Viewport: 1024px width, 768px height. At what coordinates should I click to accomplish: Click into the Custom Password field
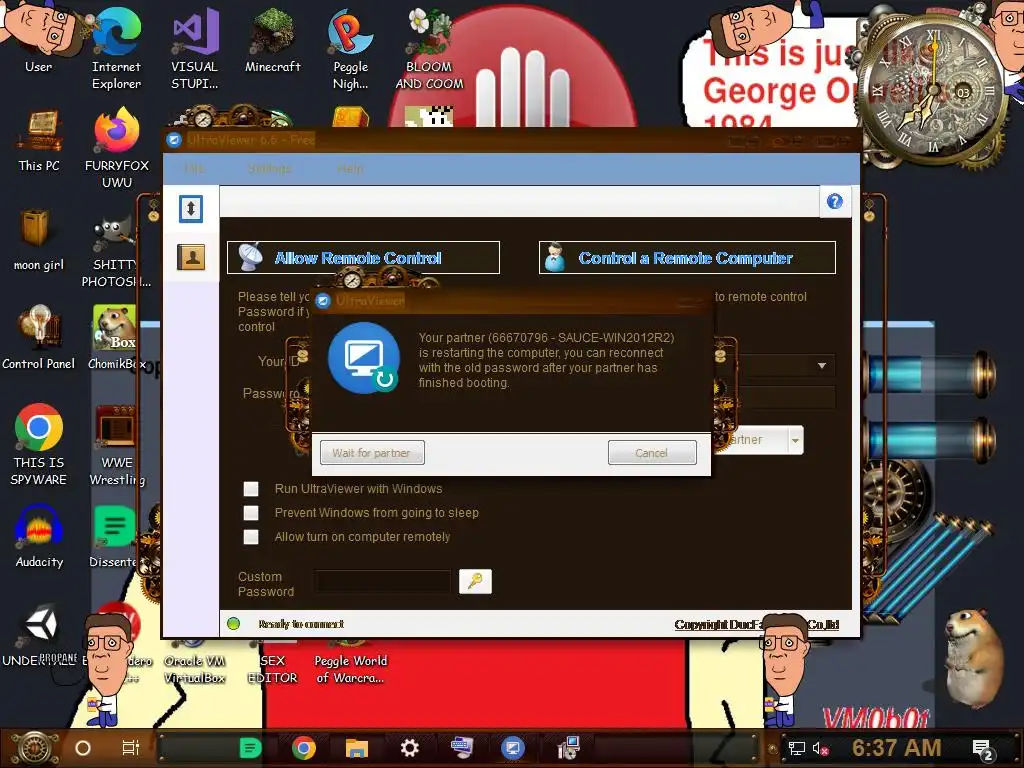[x=383, y=581]
